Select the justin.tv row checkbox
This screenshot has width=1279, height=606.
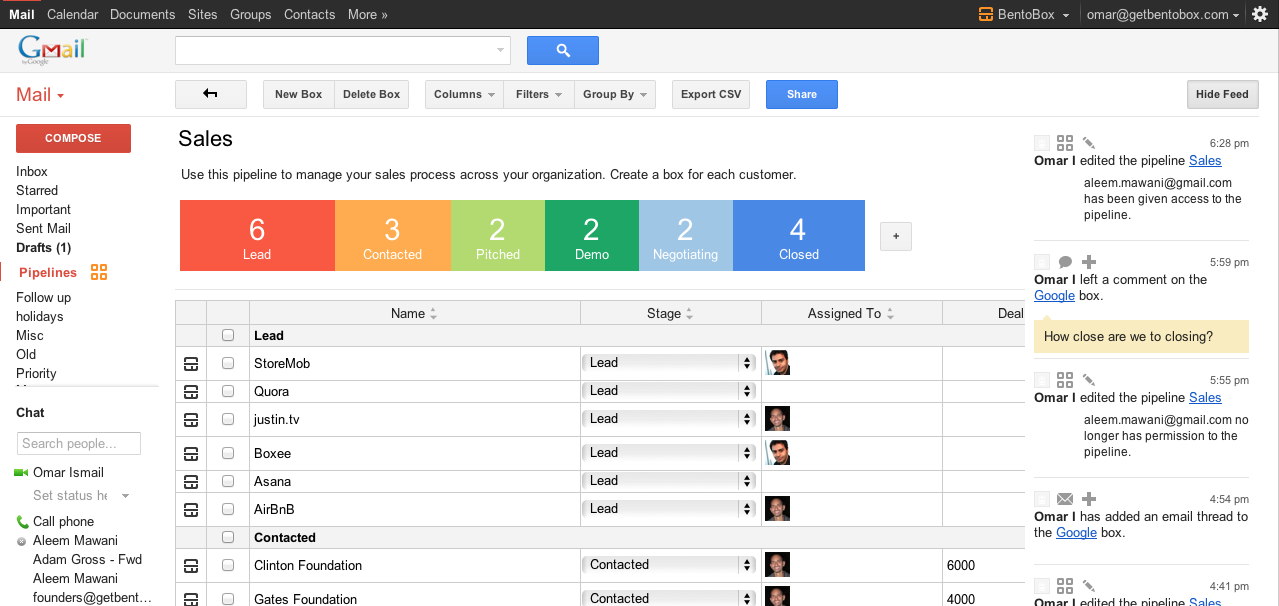click(x=228, y=419)
